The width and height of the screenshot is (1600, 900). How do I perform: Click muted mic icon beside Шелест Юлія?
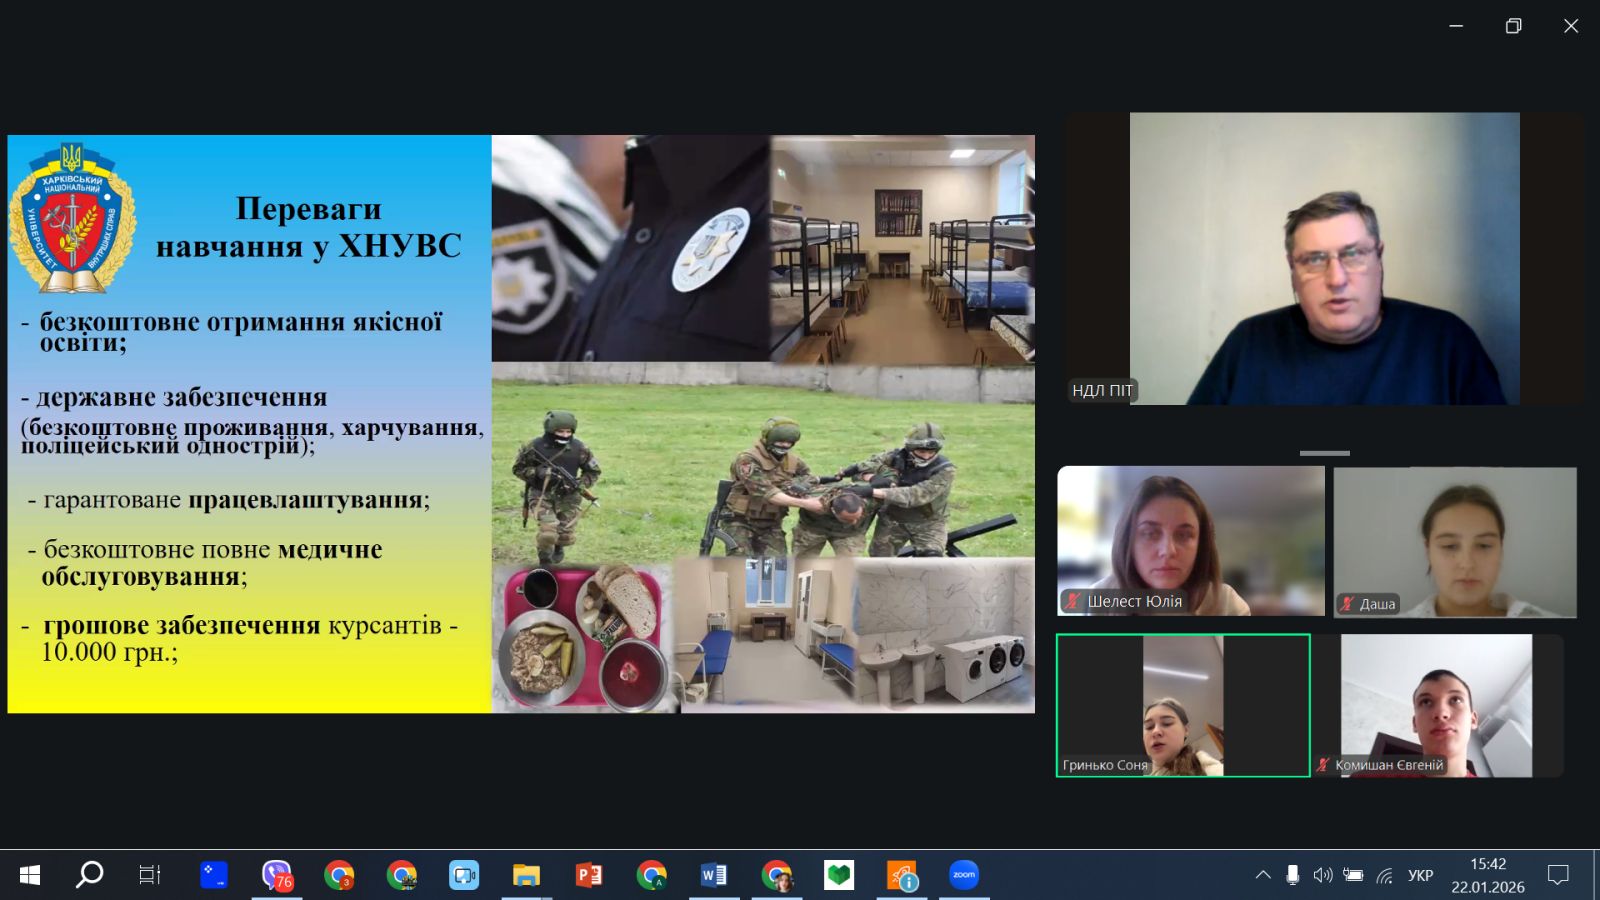click(1073, 601)
